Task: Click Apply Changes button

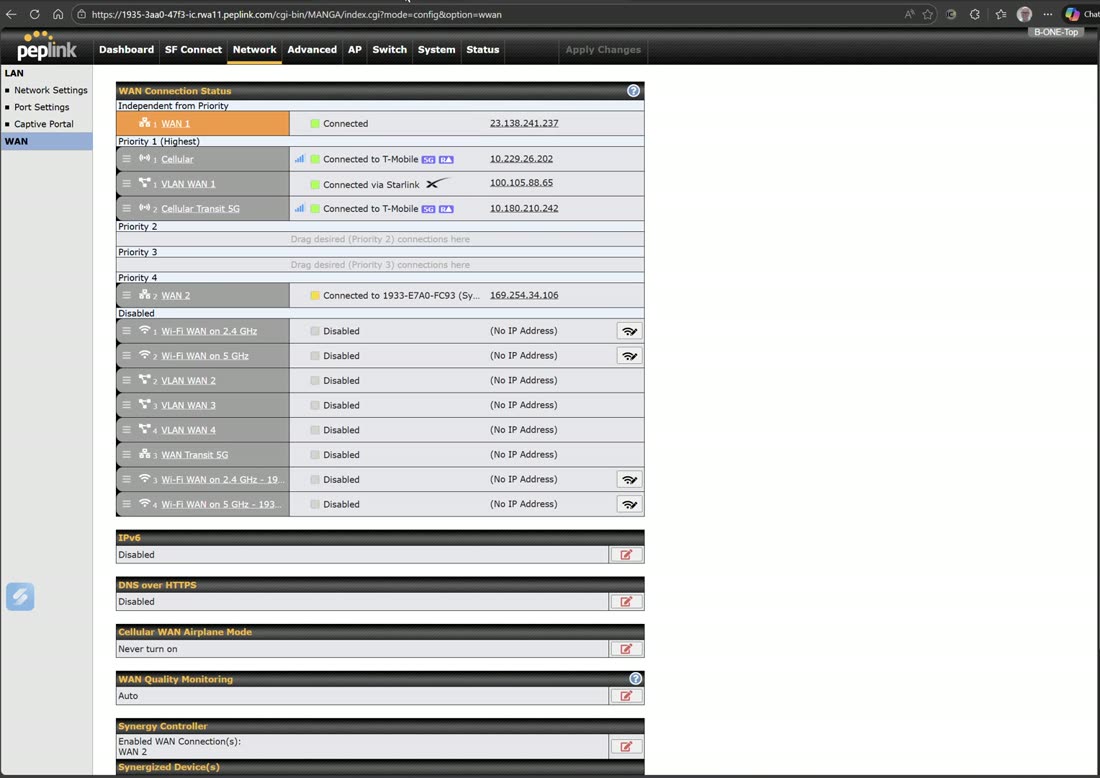Action: point(603,50)
